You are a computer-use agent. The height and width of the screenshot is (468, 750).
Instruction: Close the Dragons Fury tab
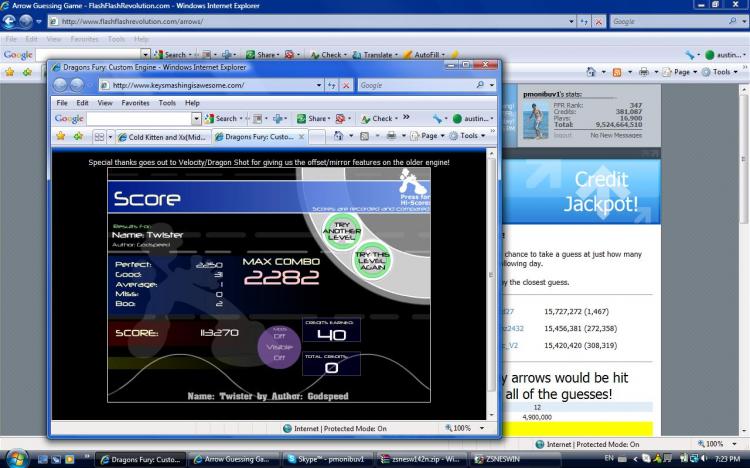click(302, 137)
